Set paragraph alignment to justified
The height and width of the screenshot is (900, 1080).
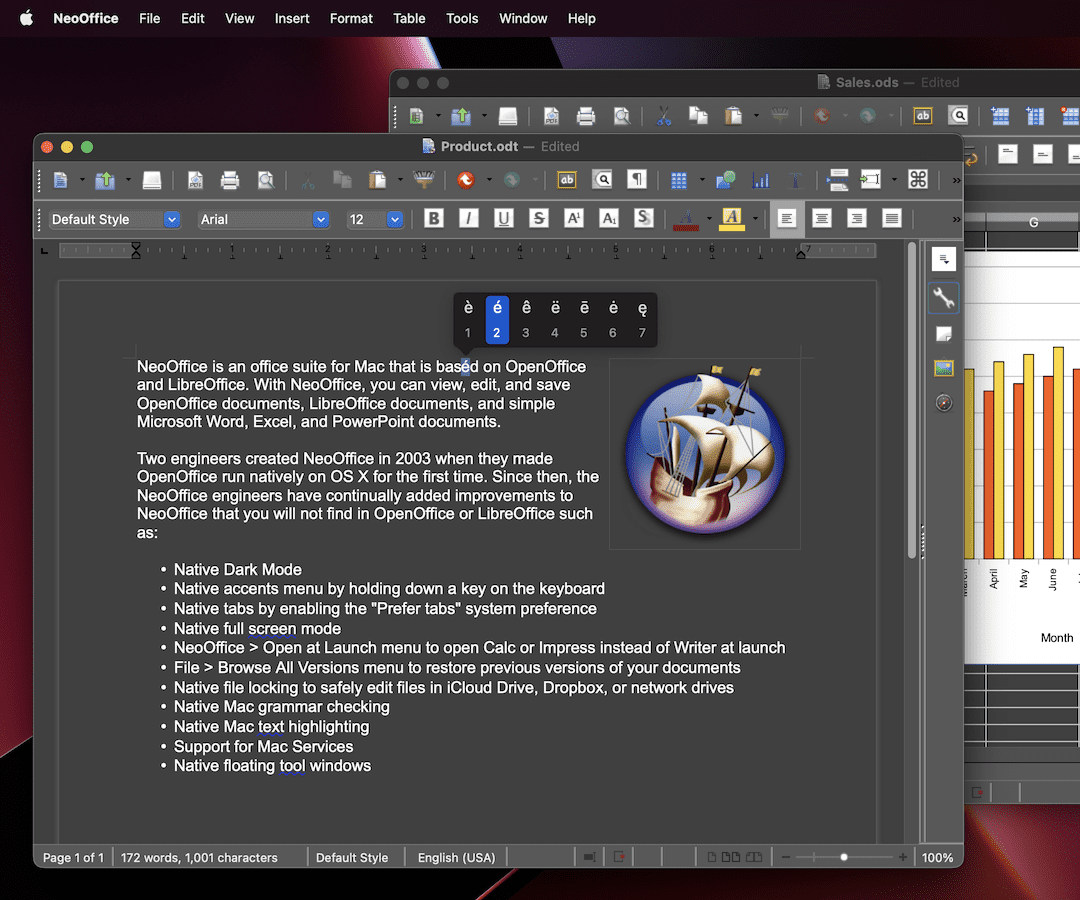coord(892,219)
